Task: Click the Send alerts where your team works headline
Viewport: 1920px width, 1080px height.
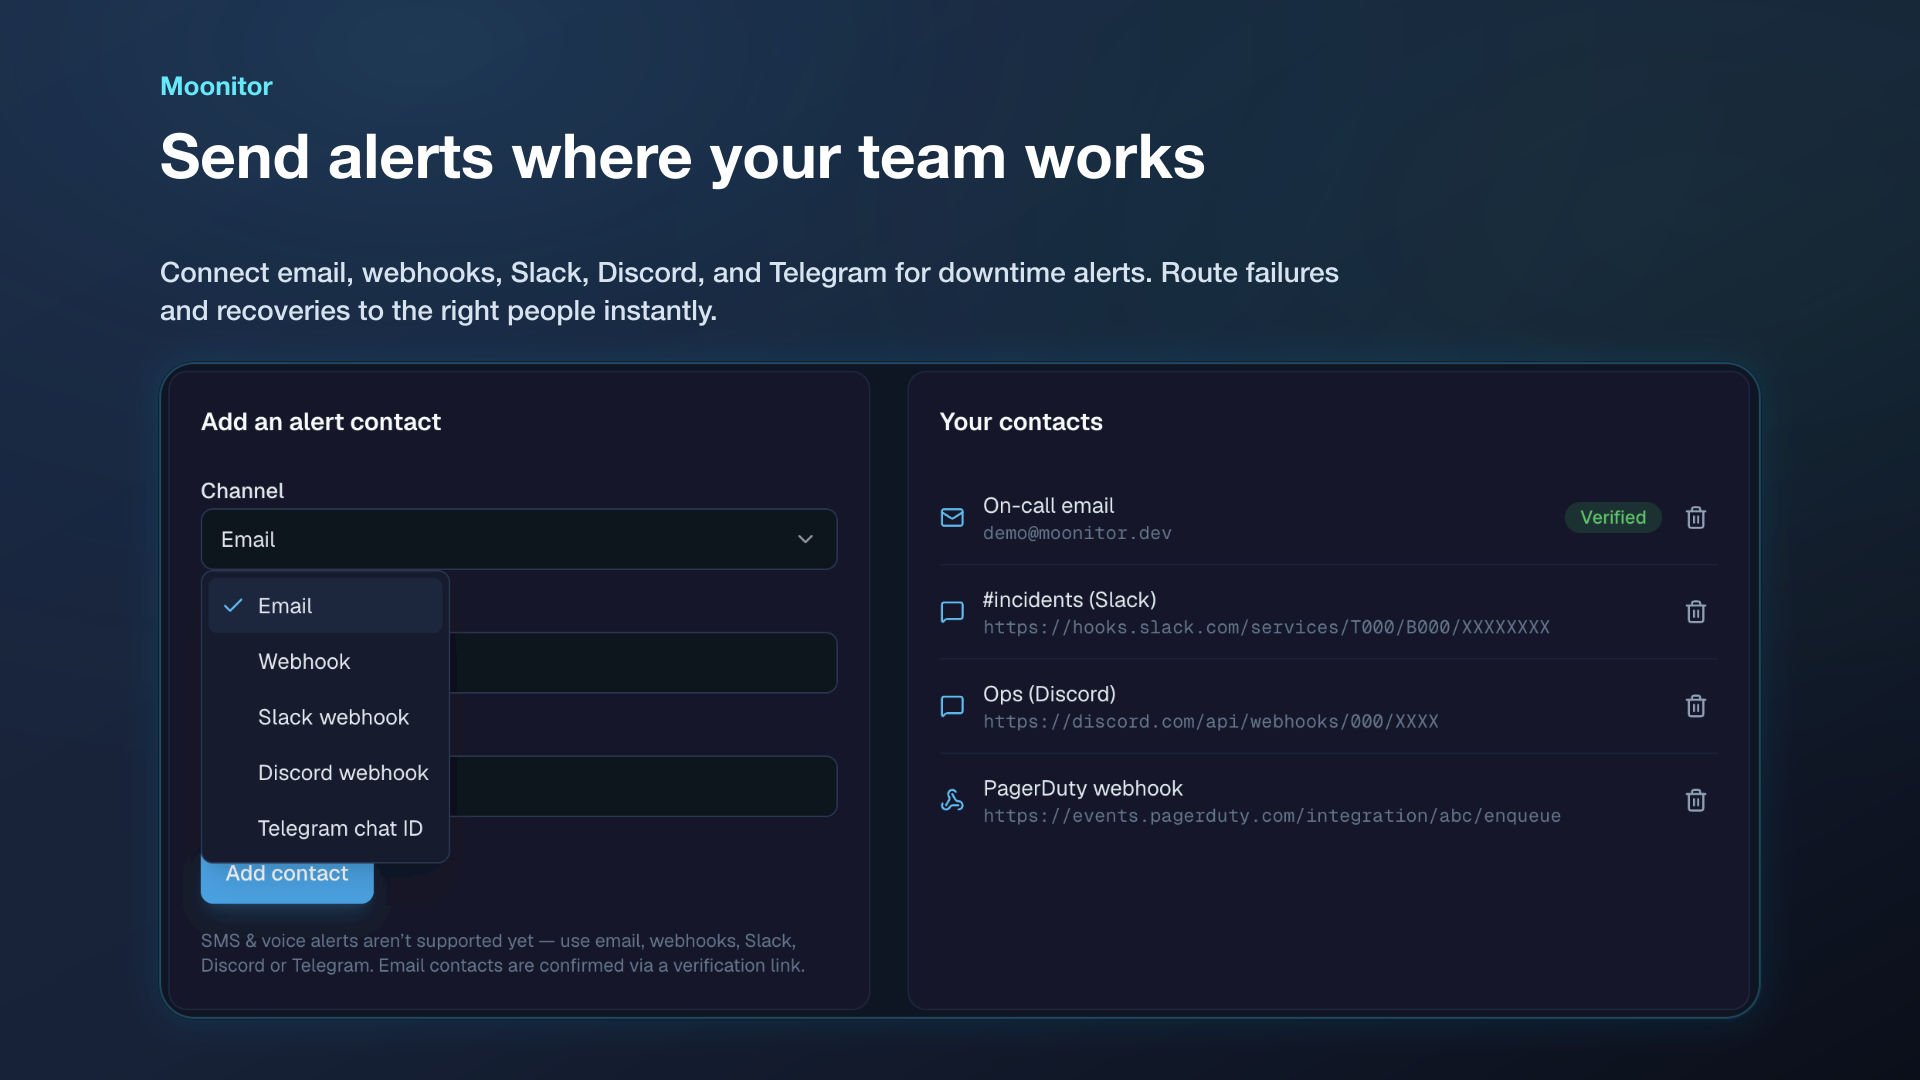Action: (x=683, y=158)
